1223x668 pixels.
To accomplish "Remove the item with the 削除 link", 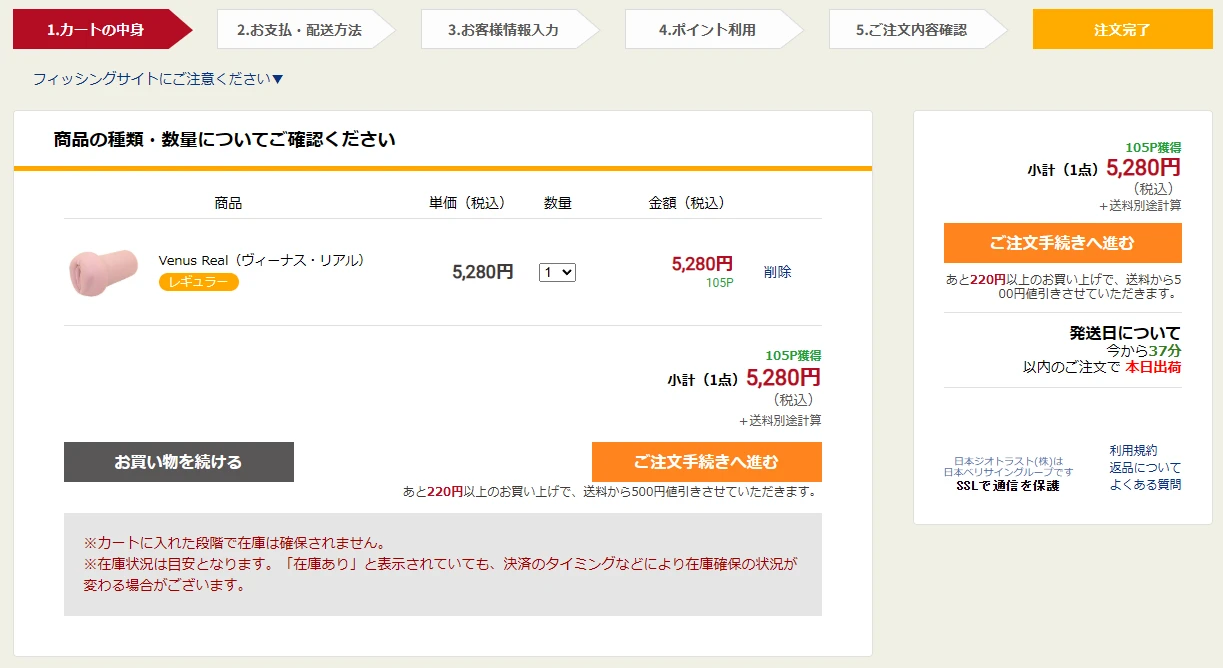I will [777, 272].
